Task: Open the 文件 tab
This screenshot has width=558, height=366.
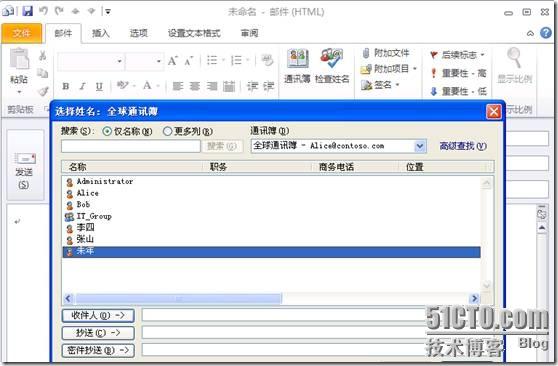Action: click(22, 33)
